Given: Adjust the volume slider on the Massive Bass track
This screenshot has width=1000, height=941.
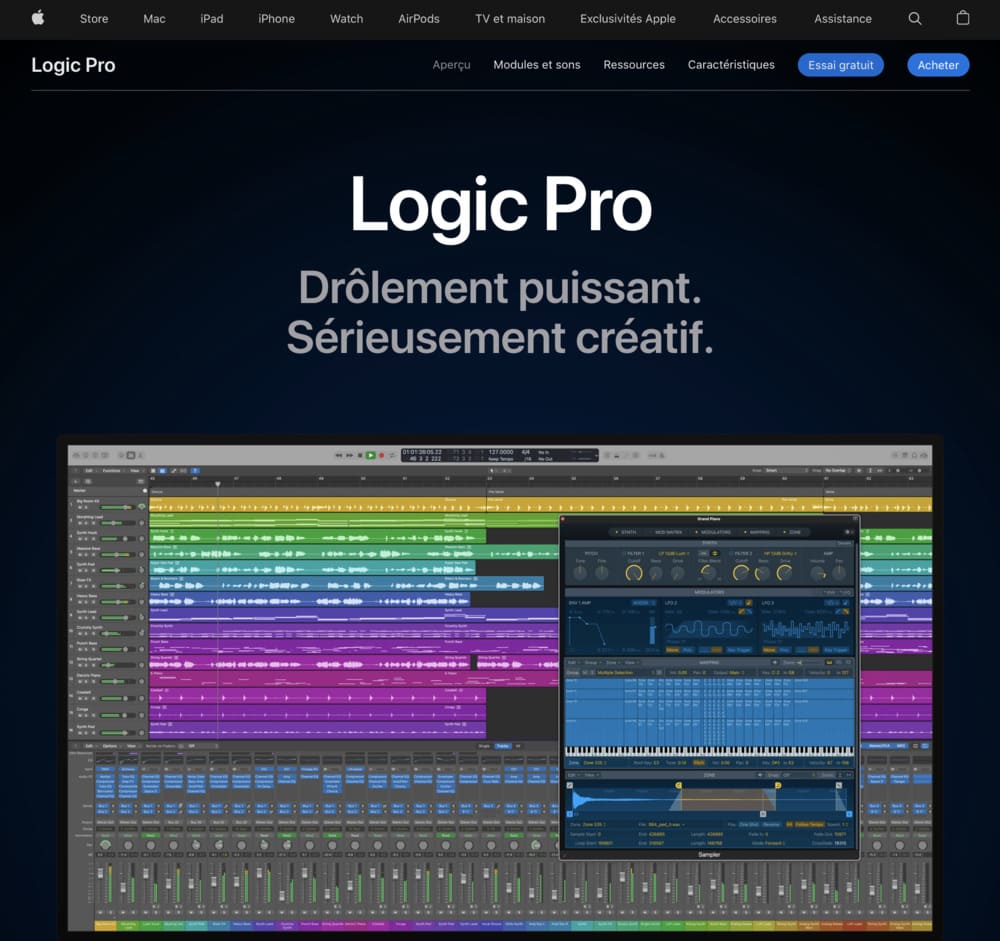Looking at the screenshot, I should pyautogui.click(x=116, y=555).
